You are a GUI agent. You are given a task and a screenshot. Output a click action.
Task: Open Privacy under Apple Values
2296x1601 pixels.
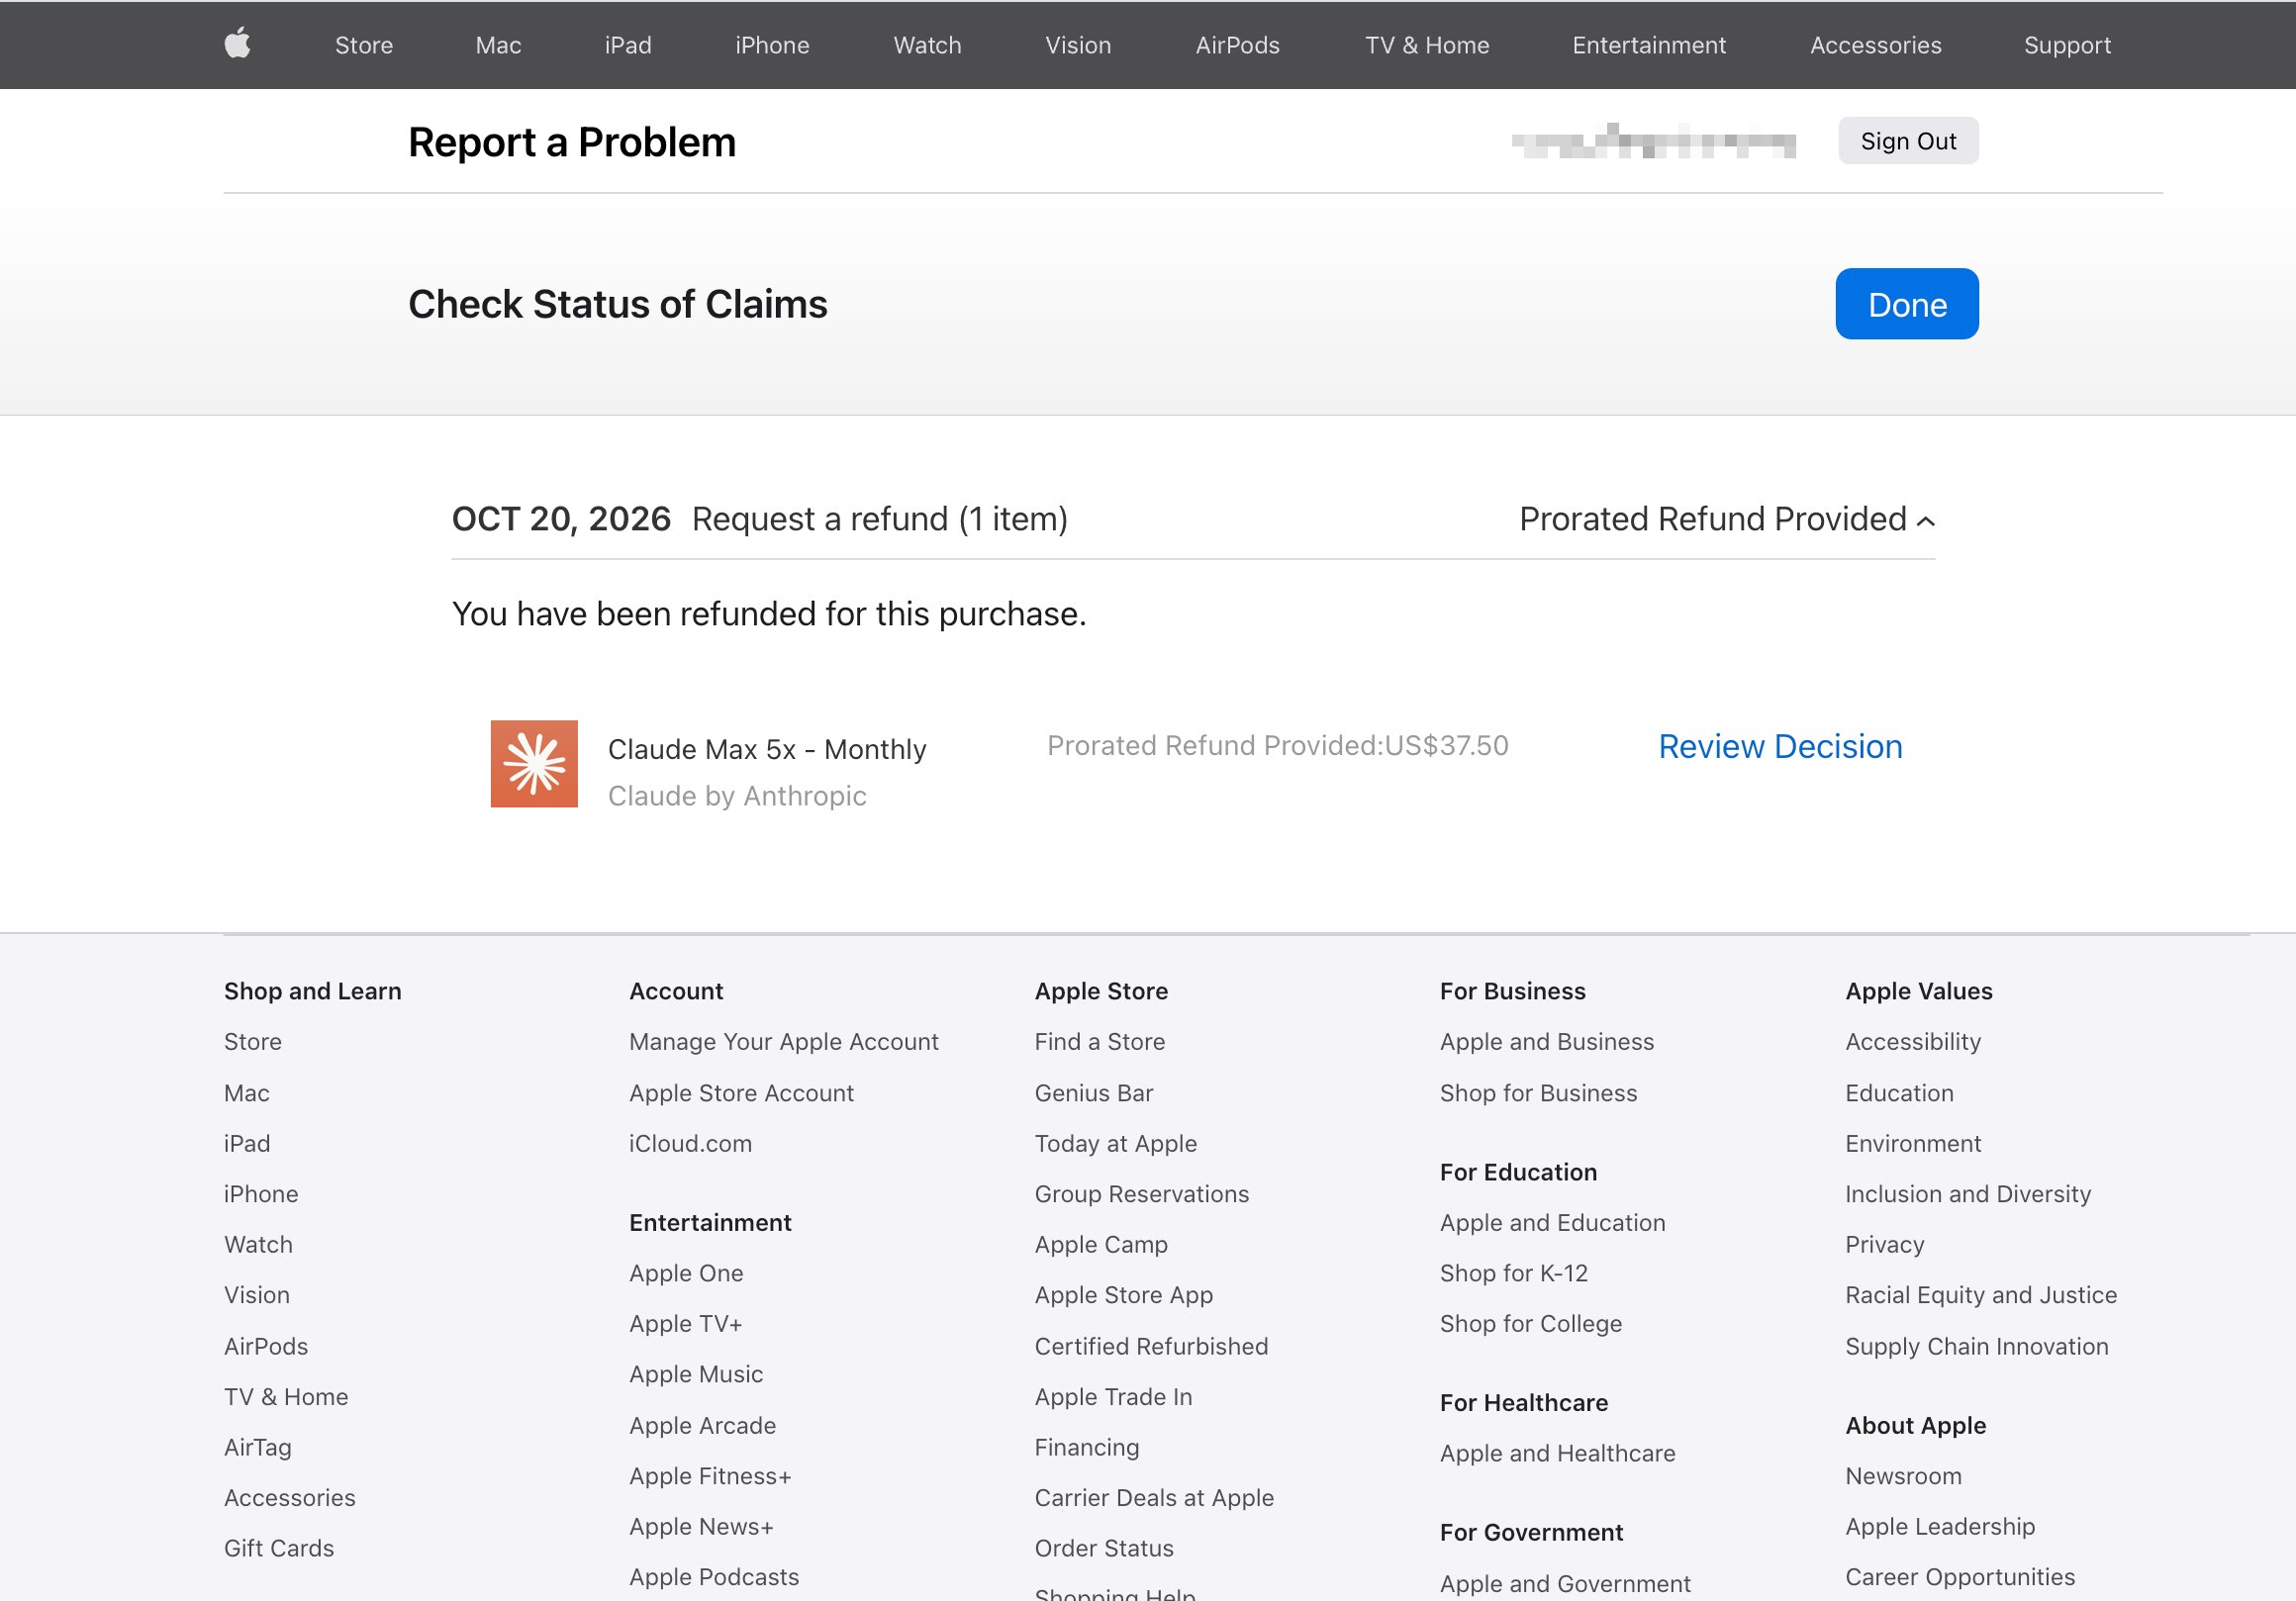1885,1245
